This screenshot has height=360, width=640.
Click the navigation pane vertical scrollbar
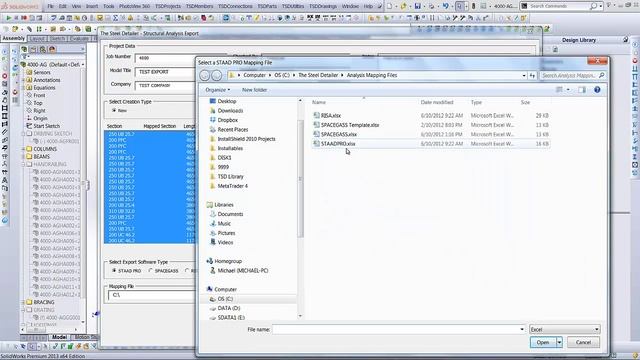pyautogui.click(x=300, y=180)
